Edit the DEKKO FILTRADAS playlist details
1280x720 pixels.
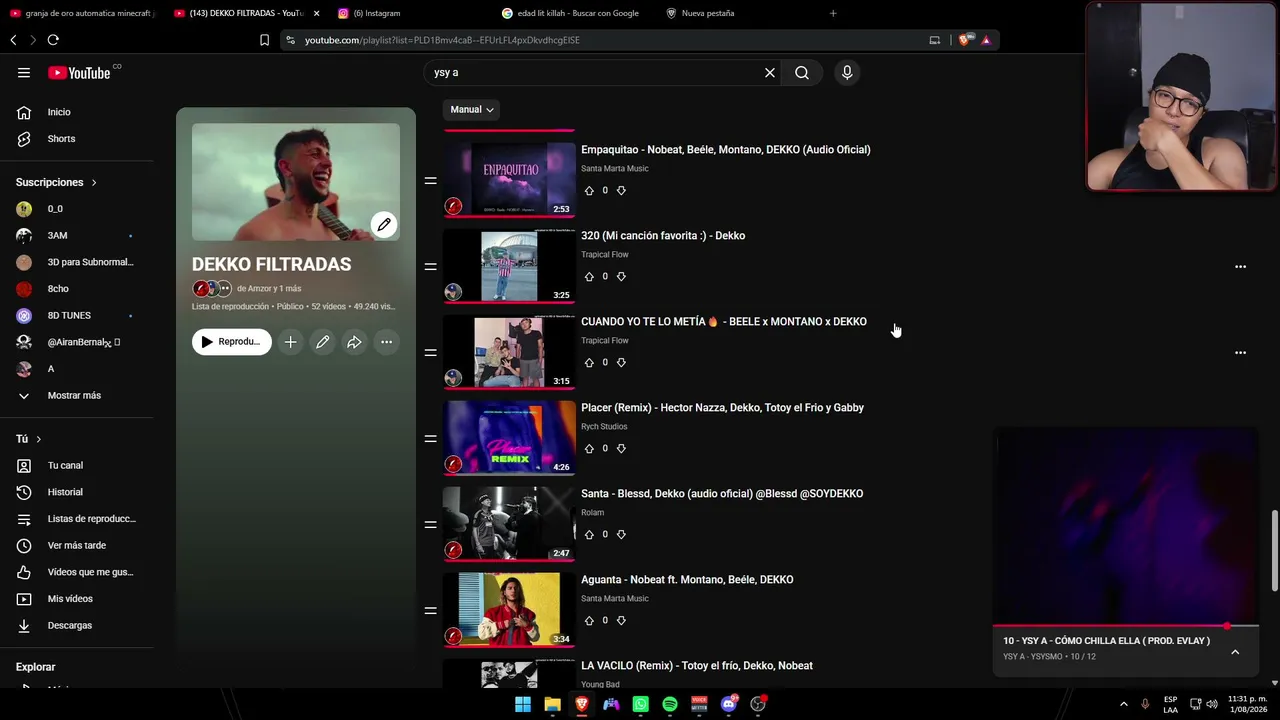click(322, 342)
